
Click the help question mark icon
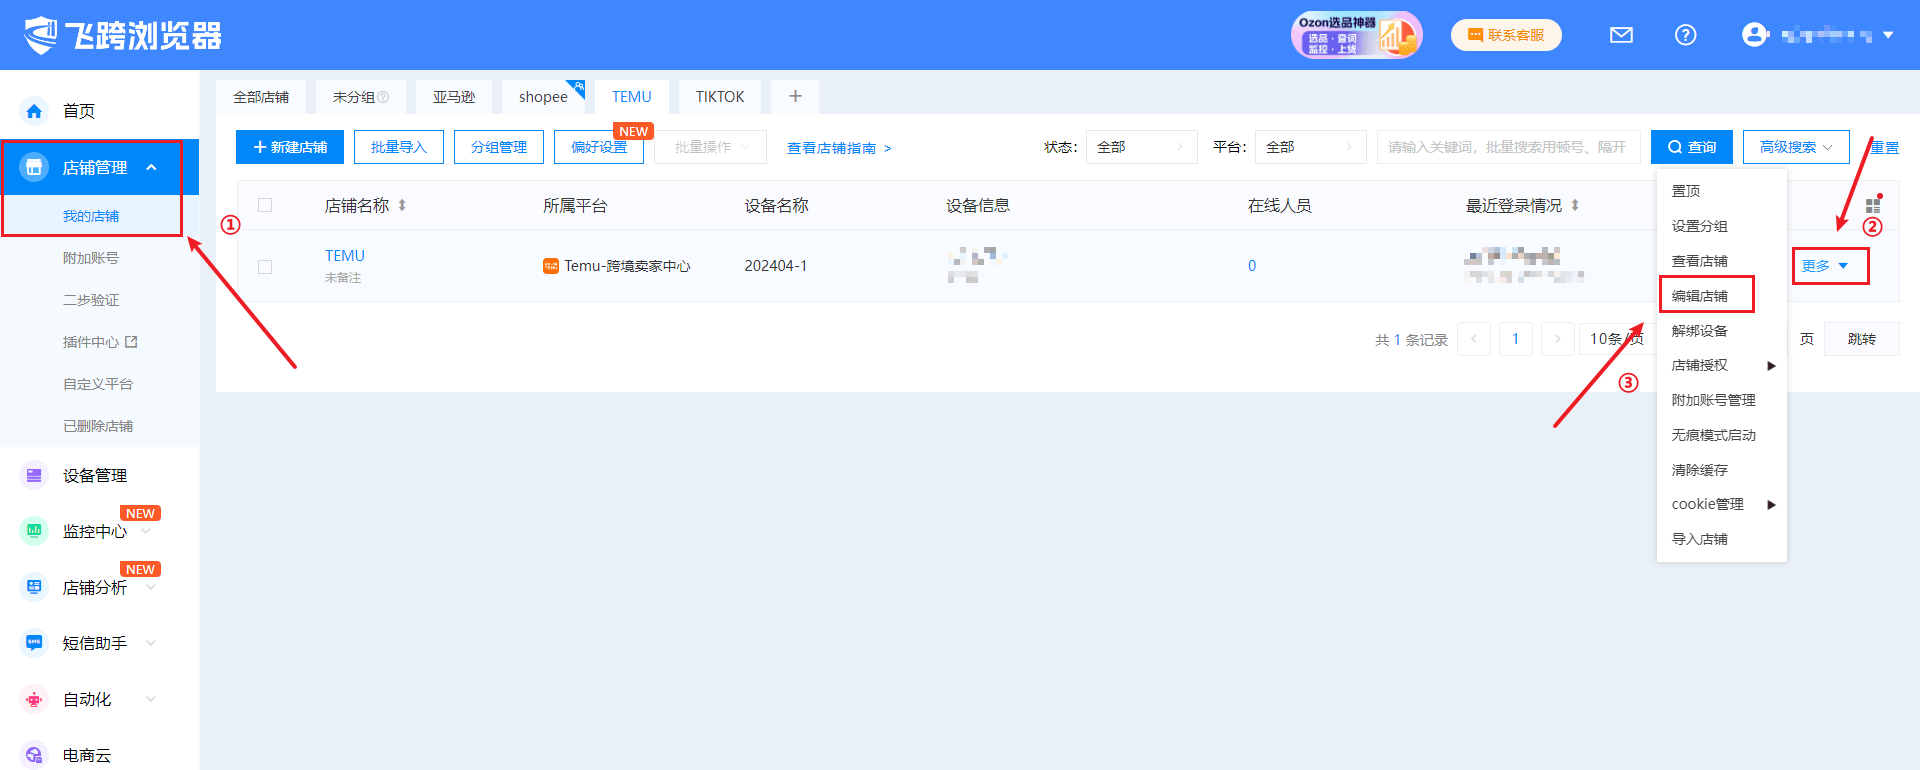(1685, 35)
